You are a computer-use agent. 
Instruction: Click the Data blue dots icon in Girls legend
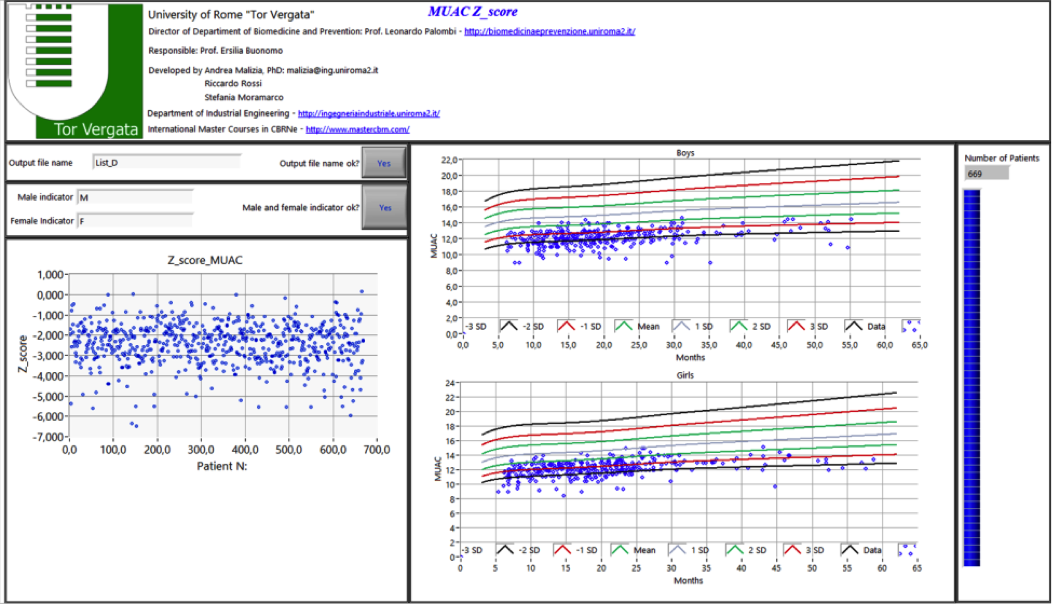(x=908, y=550)
